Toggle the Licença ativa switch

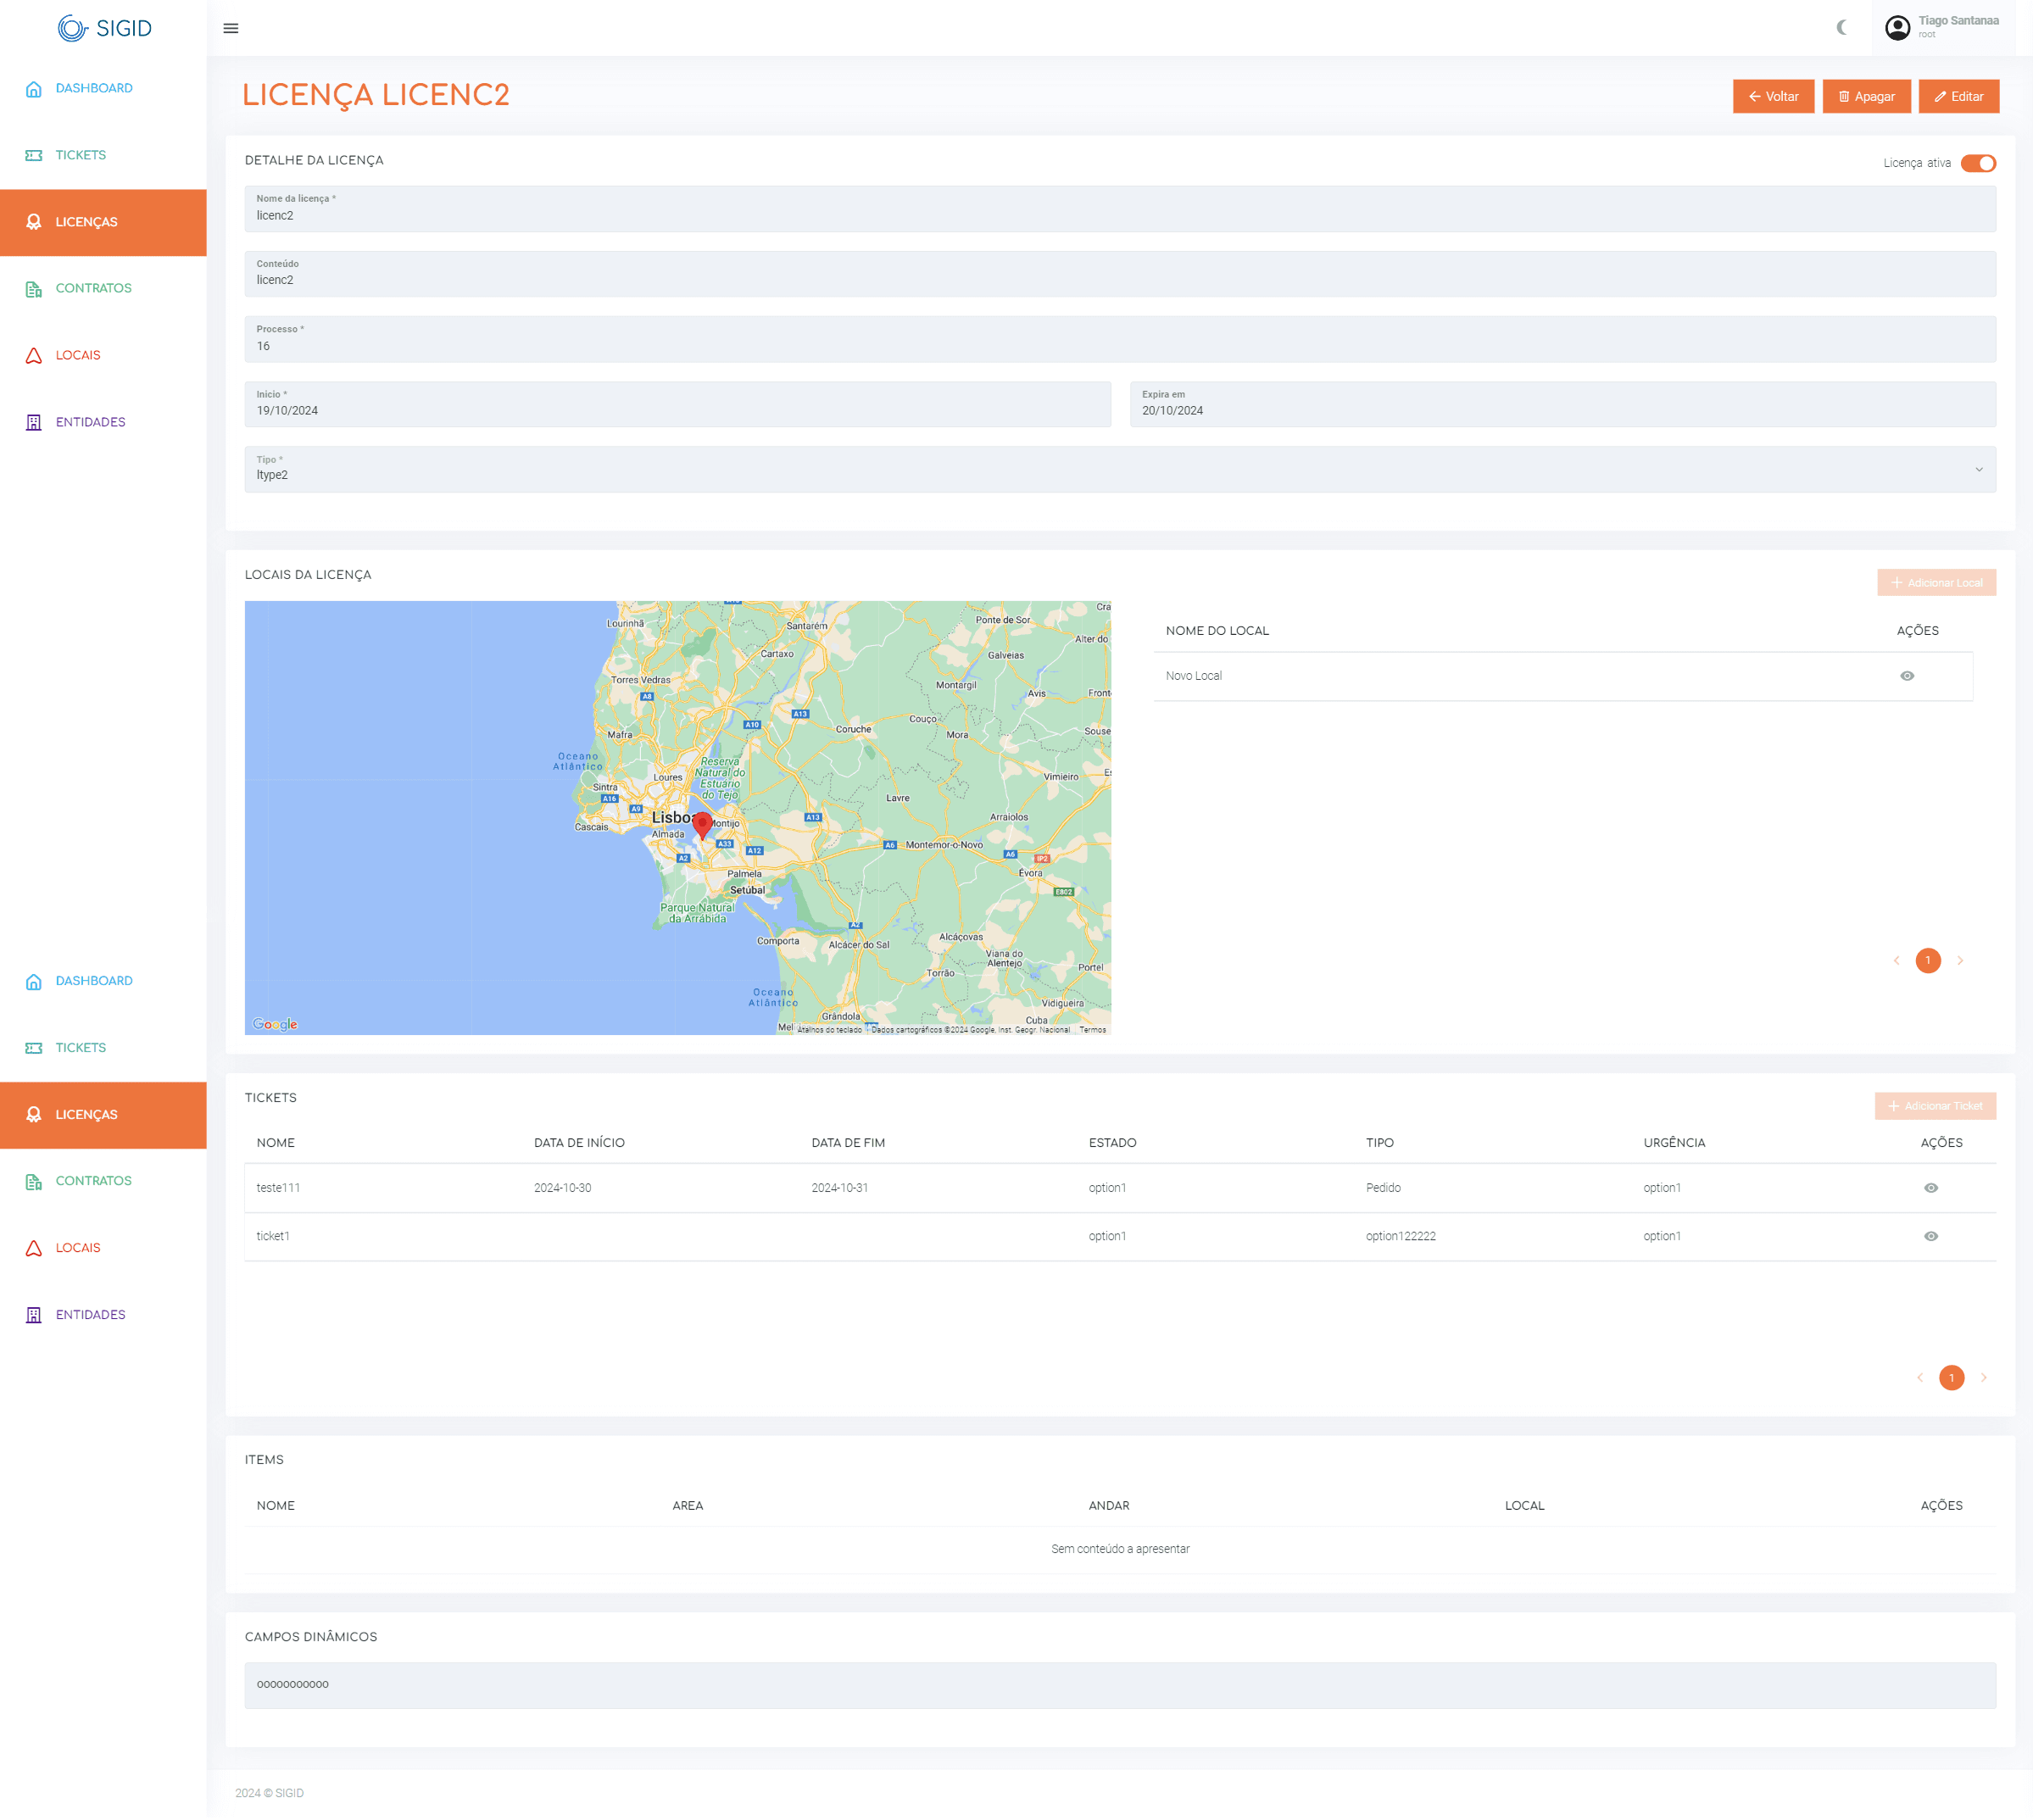pyautogui.click(x=1977, y=163)
